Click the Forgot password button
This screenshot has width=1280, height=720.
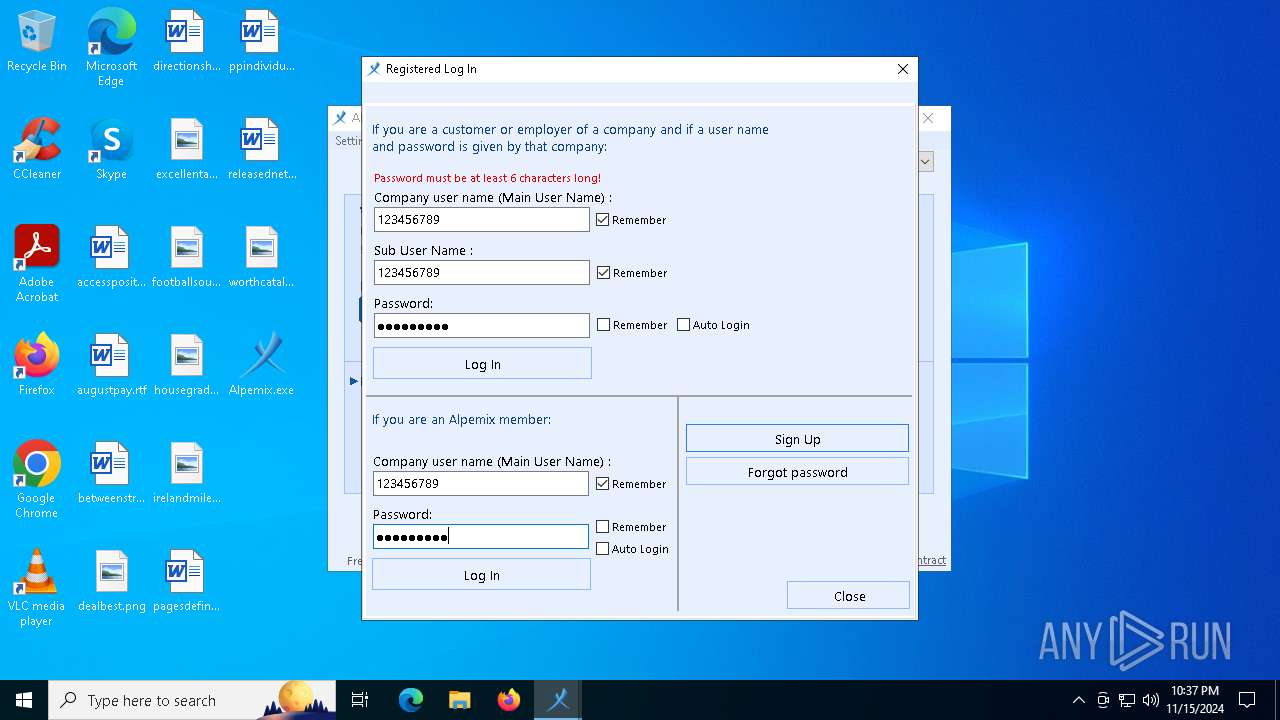797,472
